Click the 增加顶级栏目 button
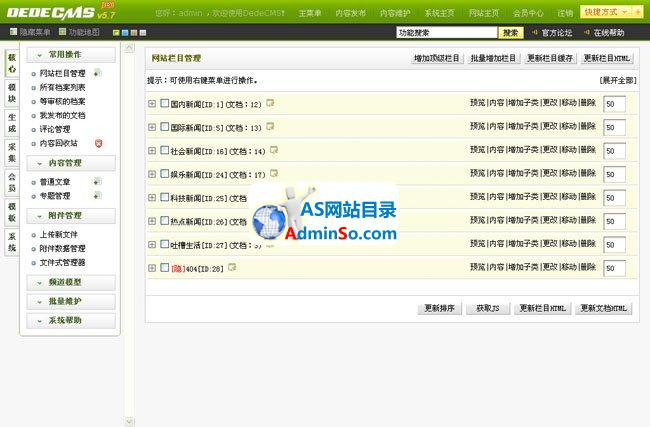 pyautogui.click(x=437, y=58)
